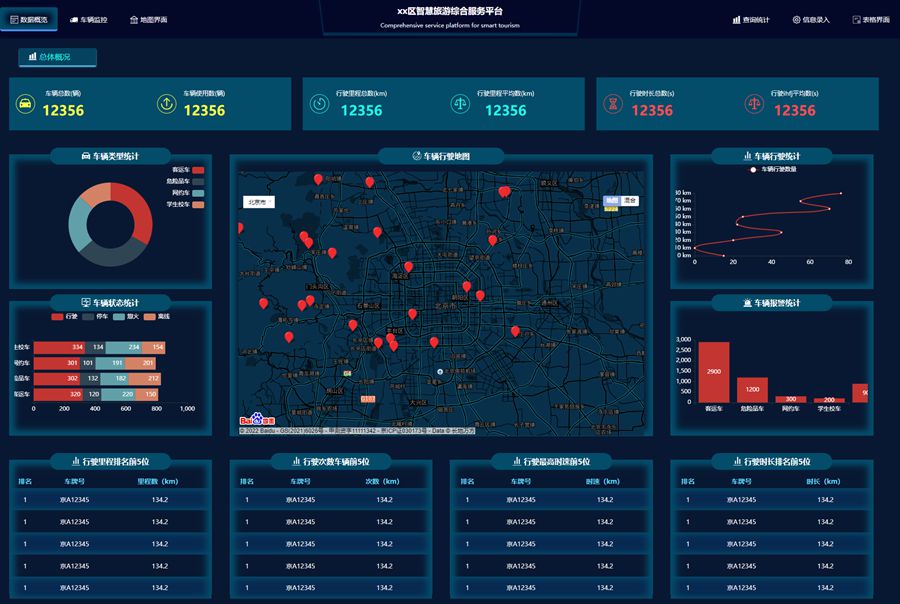
Task: Open 信息录入 from the top navigation
Action: pos(811,20)
